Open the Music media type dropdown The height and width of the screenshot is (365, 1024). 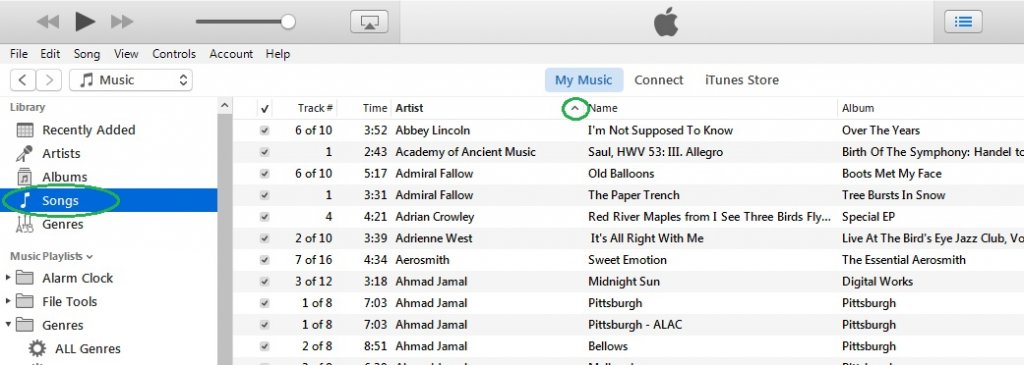coord(131,80)
